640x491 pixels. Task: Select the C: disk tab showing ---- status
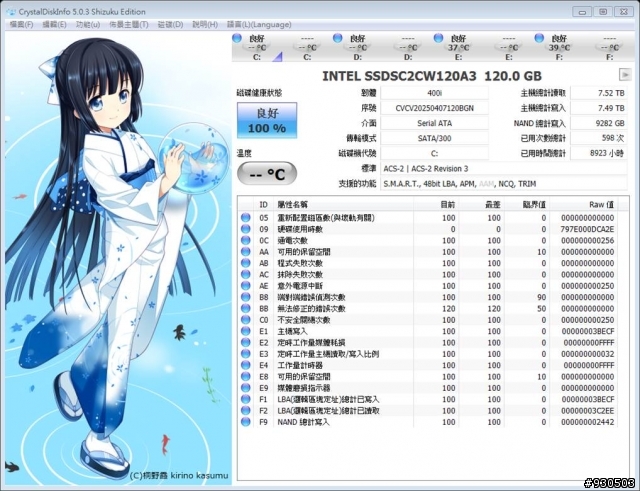tap(307, 47)
